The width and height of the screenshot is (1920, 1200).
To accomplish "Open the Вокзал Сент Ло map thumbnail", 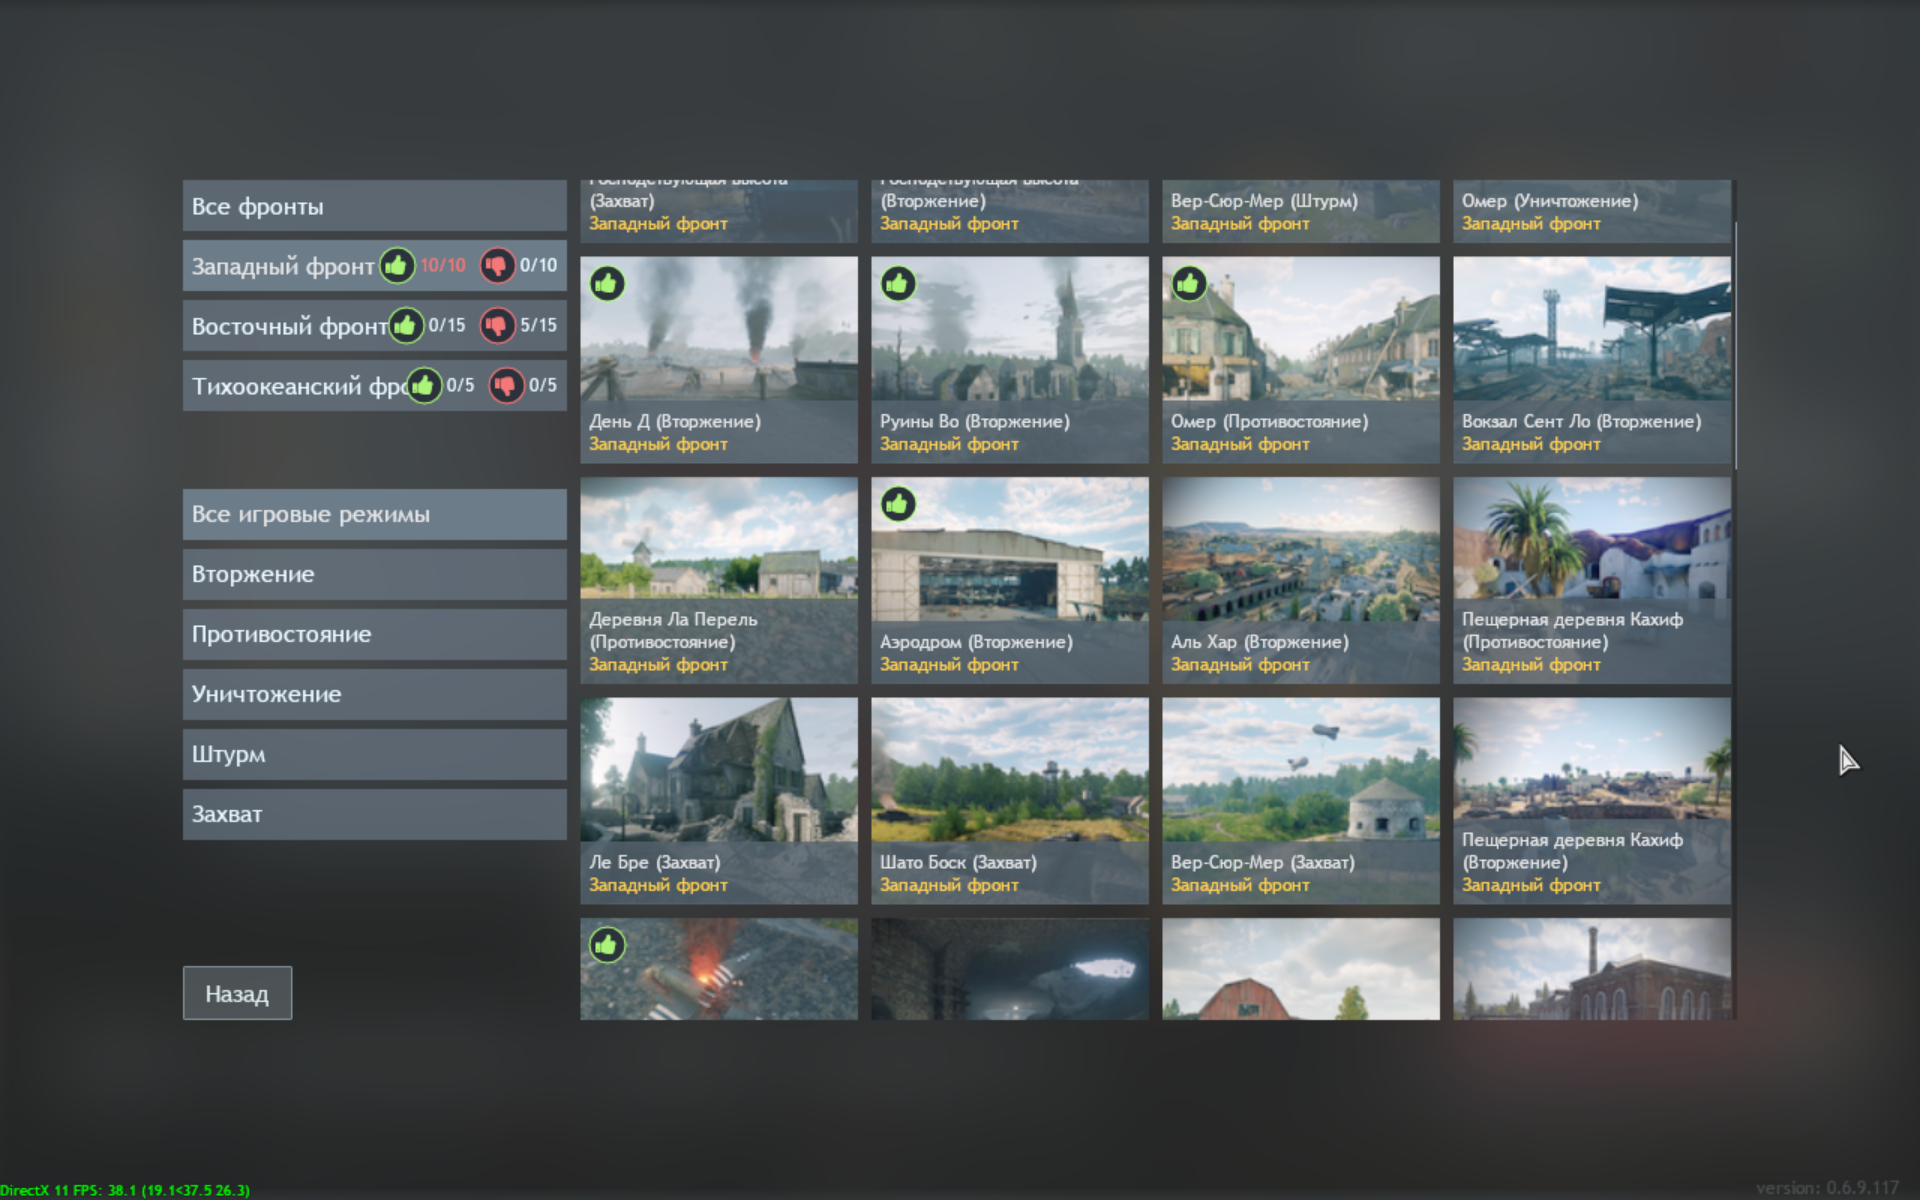I will [x=1591, y=330].
